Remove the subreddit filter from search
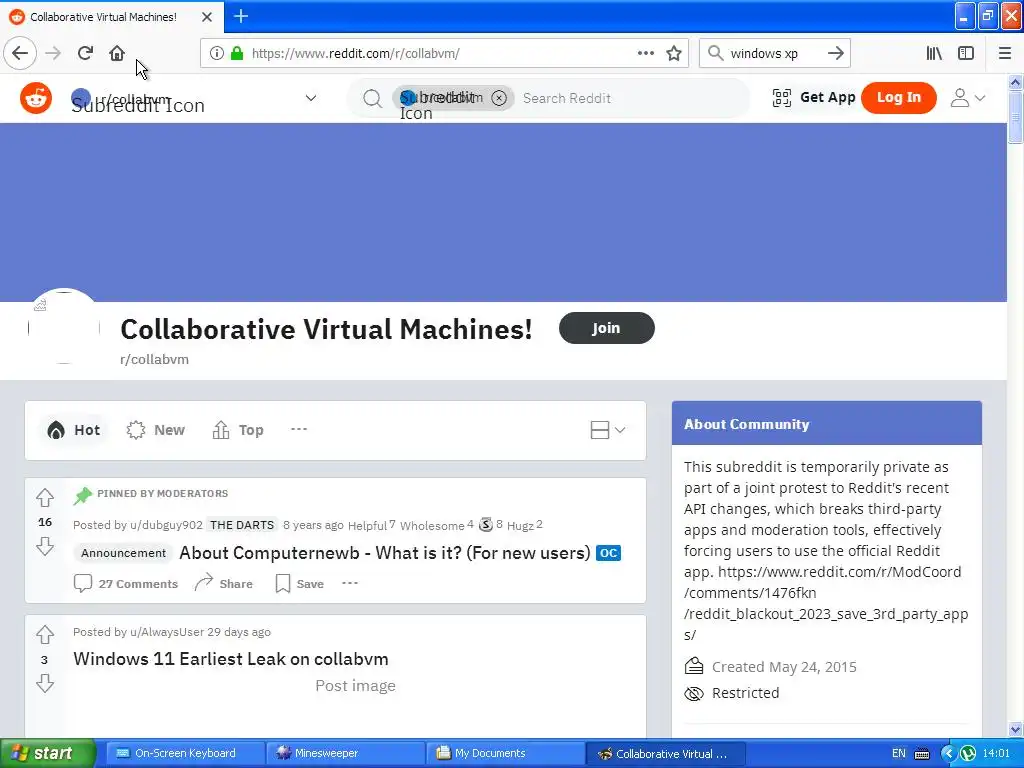1024x768 pixels. coord(499,98)
